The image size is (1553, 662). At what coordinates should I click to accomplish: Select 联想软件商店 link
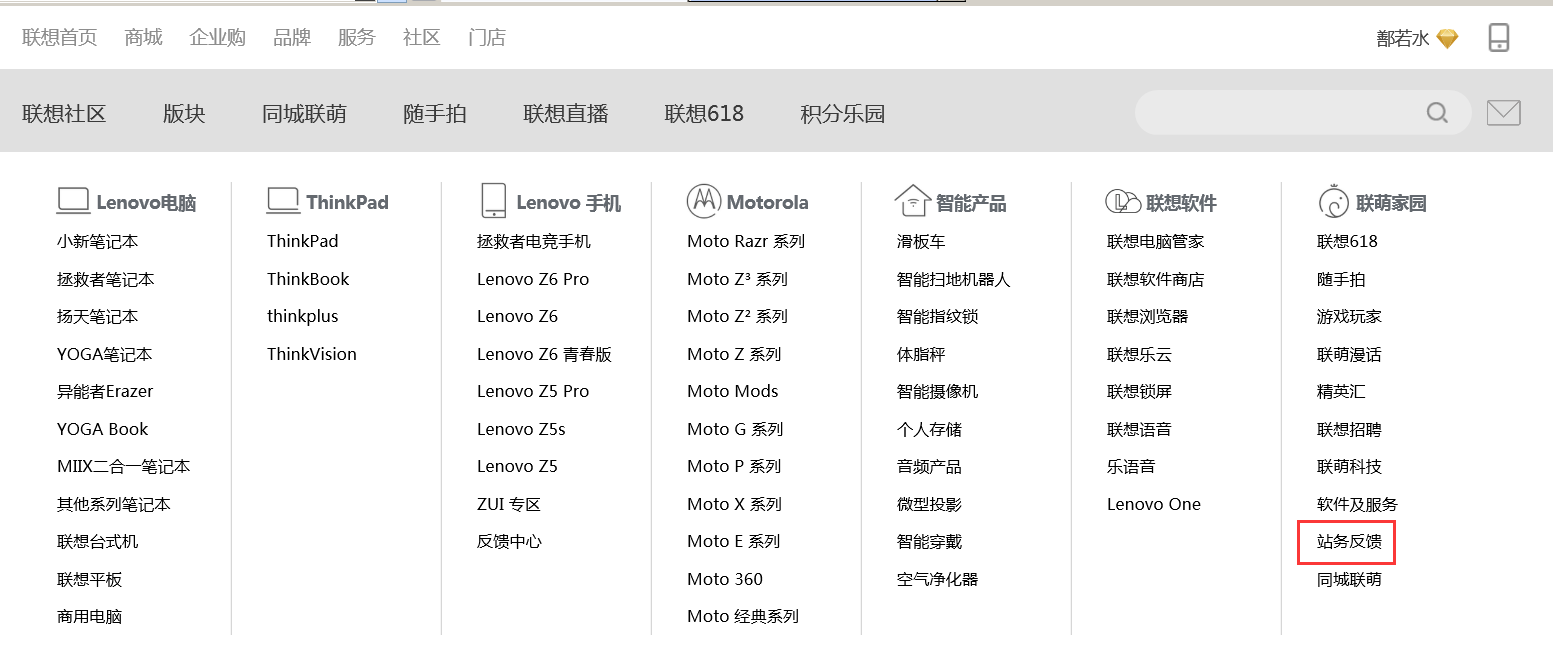tap(1156, 279)
